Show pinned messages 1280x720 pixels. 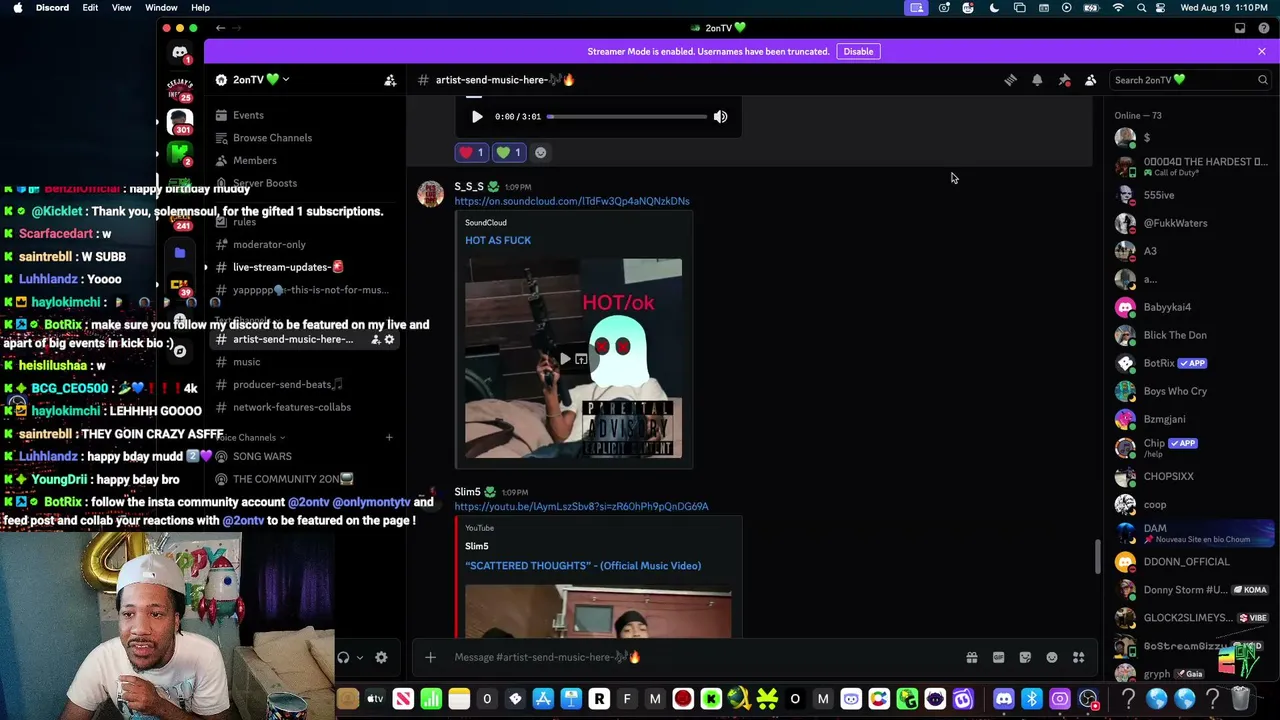click(1064, 80)
